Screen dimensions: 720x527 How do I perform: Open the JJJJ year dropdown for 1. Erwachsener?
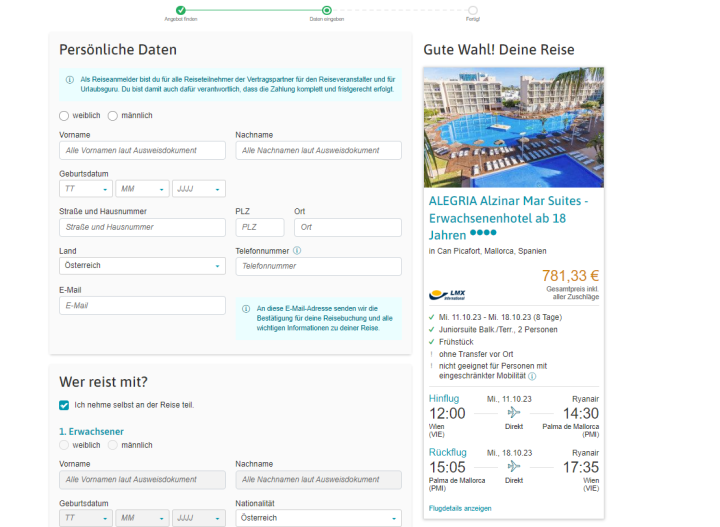pyautogui.click(x=199, y=518)
